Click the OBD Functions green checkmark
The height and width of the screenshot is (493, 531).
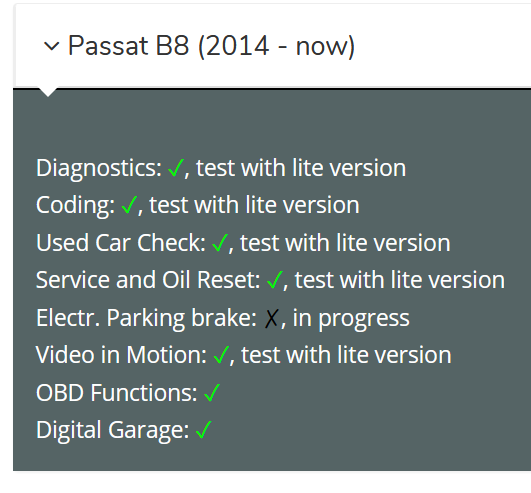pyautogui.click(x=212, y=393)
